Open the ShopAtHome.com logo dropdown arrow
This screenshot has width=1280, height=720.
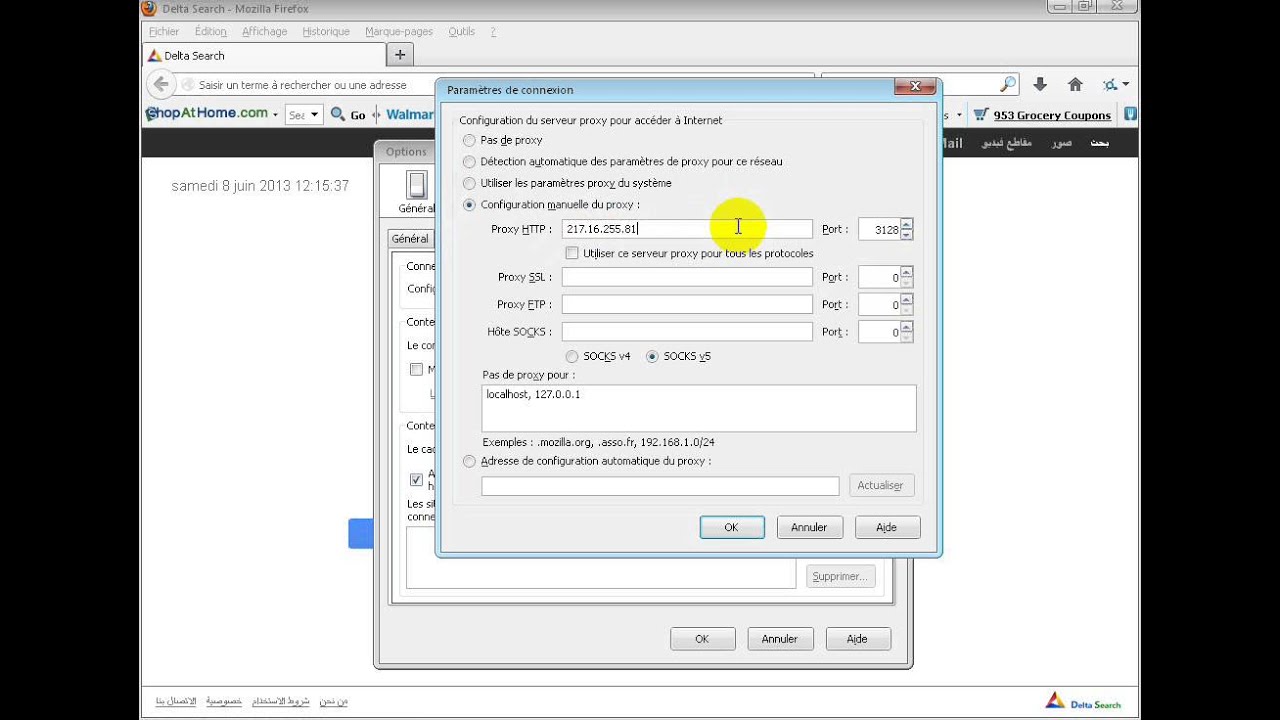(275, 115)
